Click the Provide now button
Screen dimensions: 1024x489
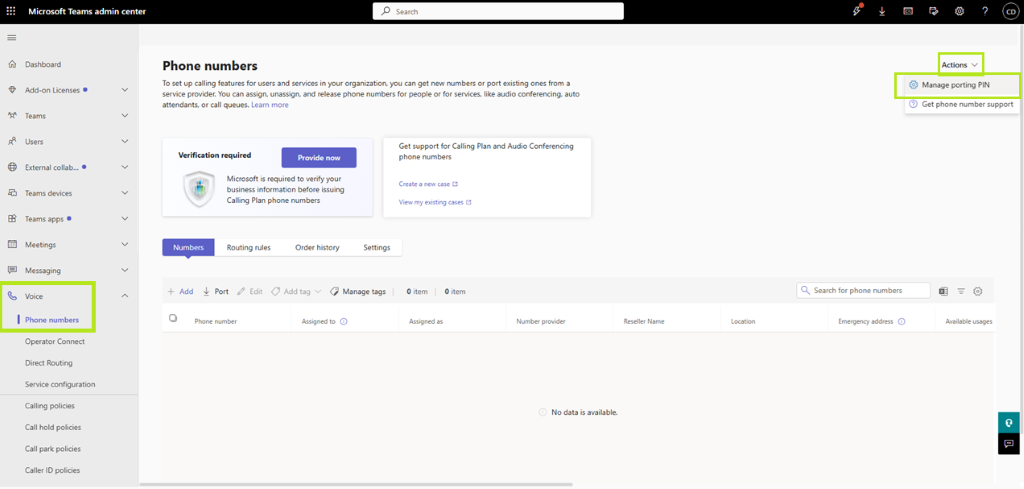pyautogui.click(x=319, y=158)
